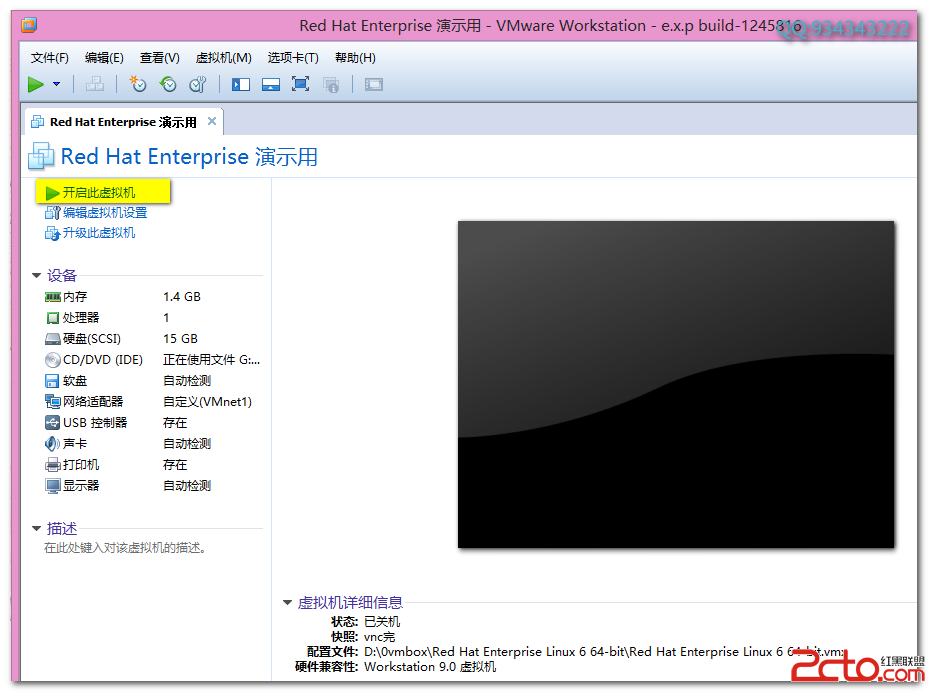Click the black VM screen preview
928x692 pixels.
(676, 384)
